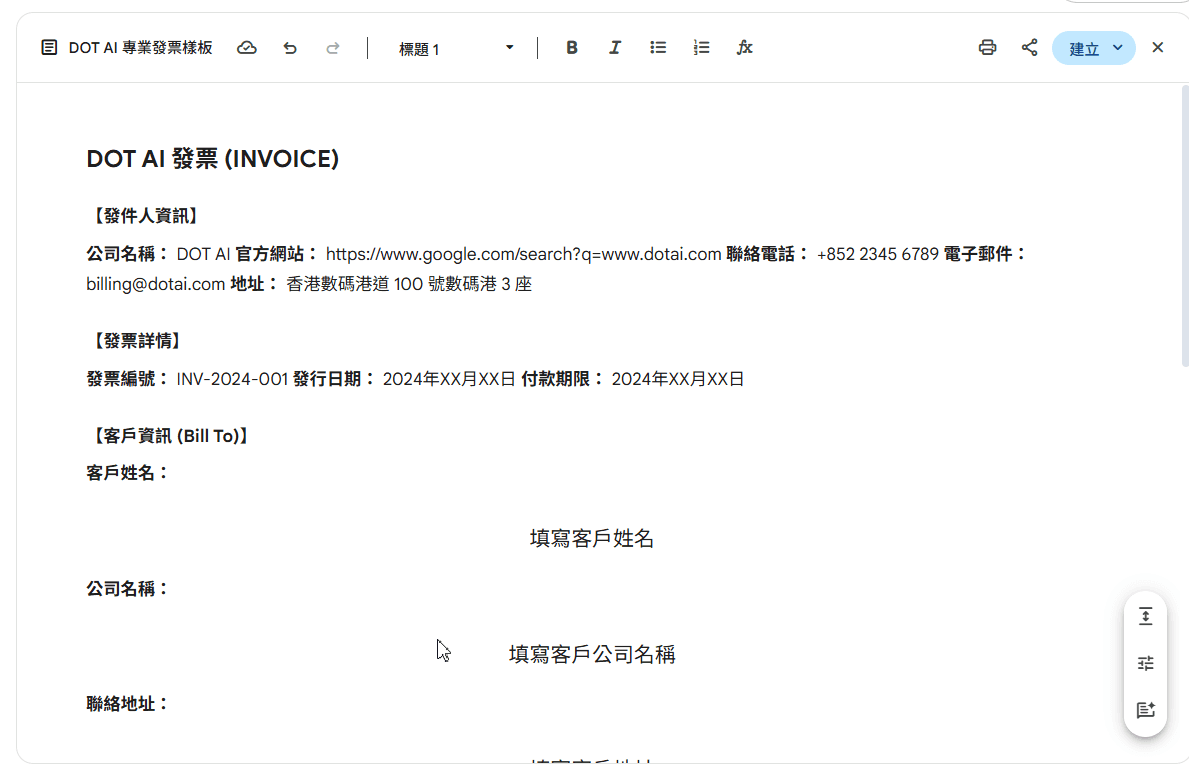The height and width of the screenshot is (775, 1189).
Task: Click the cloud save status icon
Action: pos(246,48)
